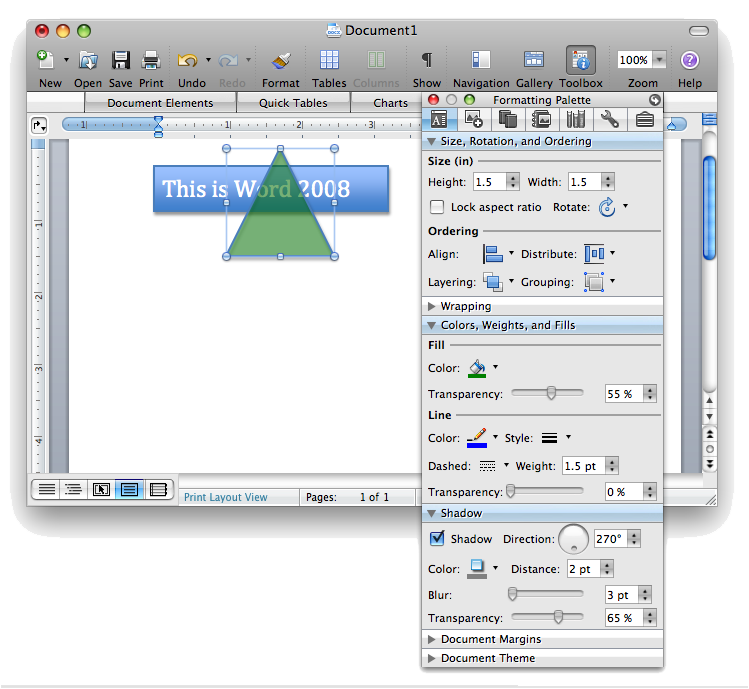This screenshot has width=749, height=689.
Task: Open the Charts tab
Action: [390, 103]
